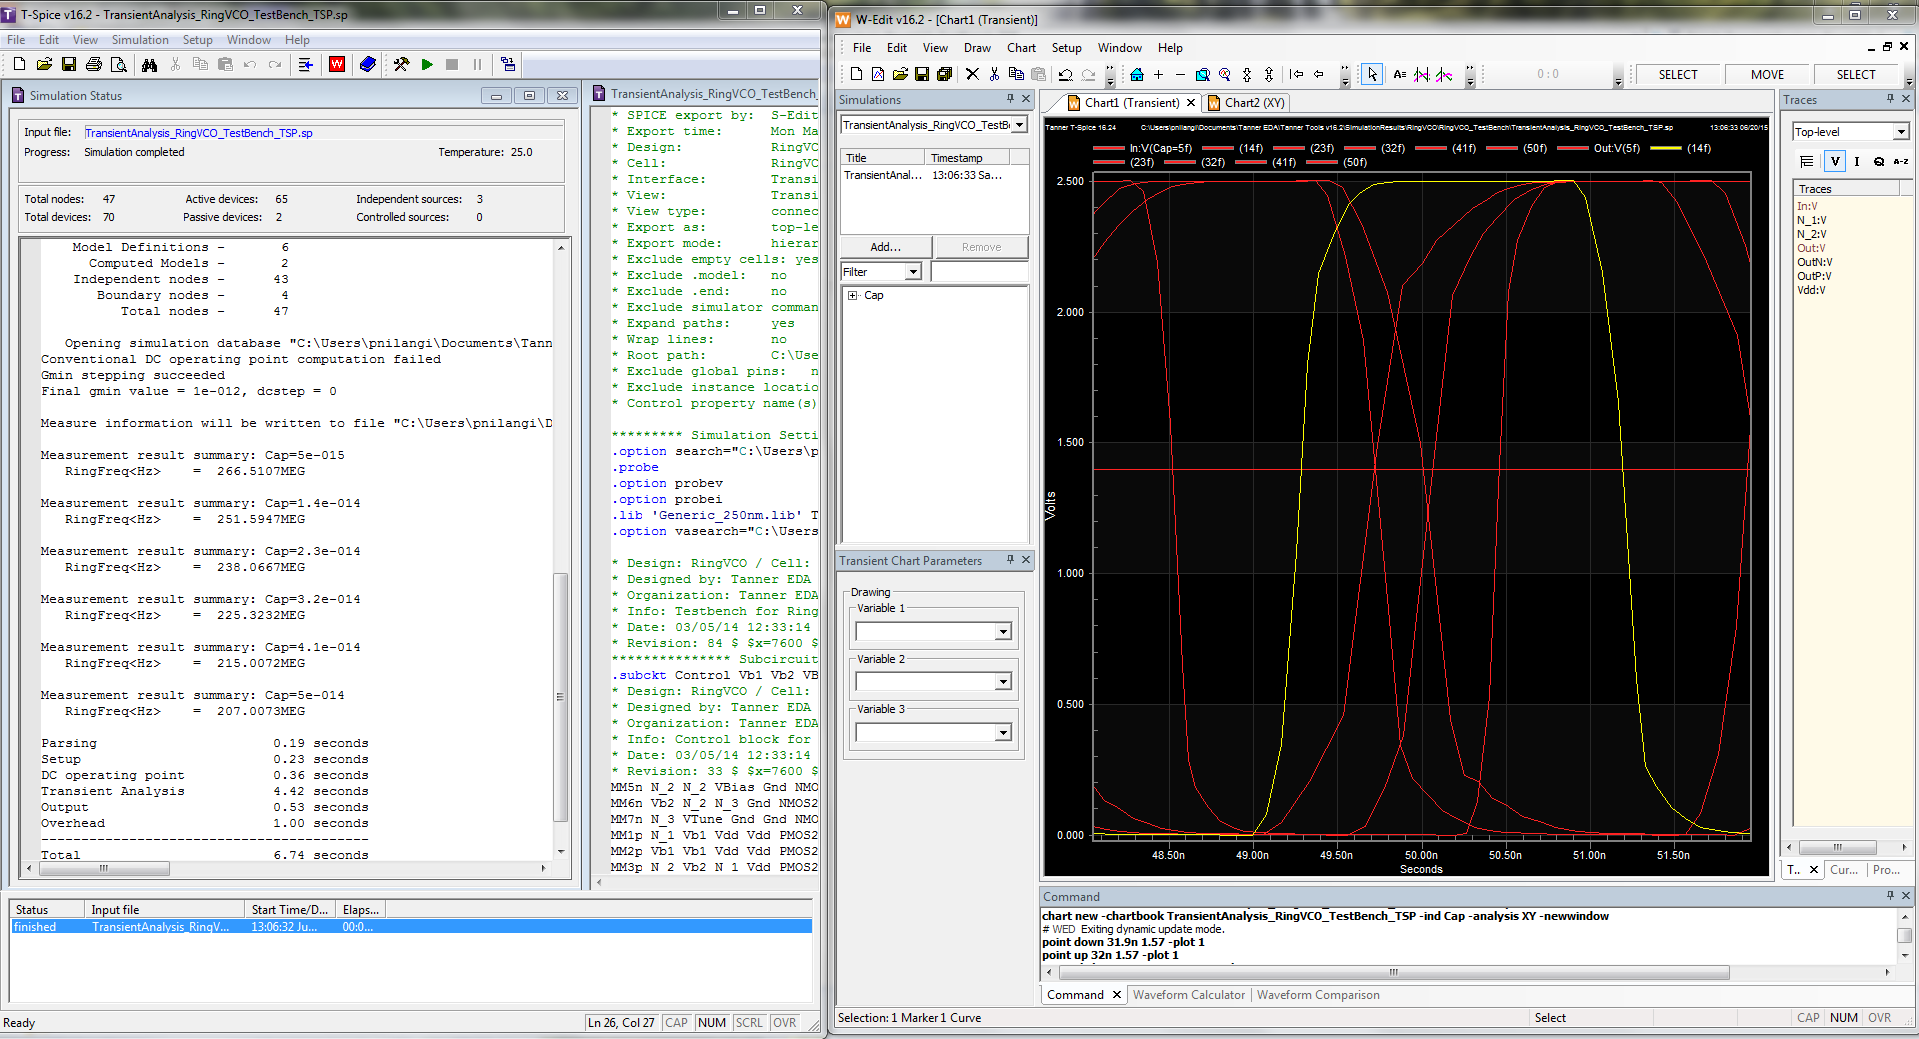Screen dimensions: 1919x1039
Task: Open the Variable 1 dropdown
Action: (x=1003, y=632)
